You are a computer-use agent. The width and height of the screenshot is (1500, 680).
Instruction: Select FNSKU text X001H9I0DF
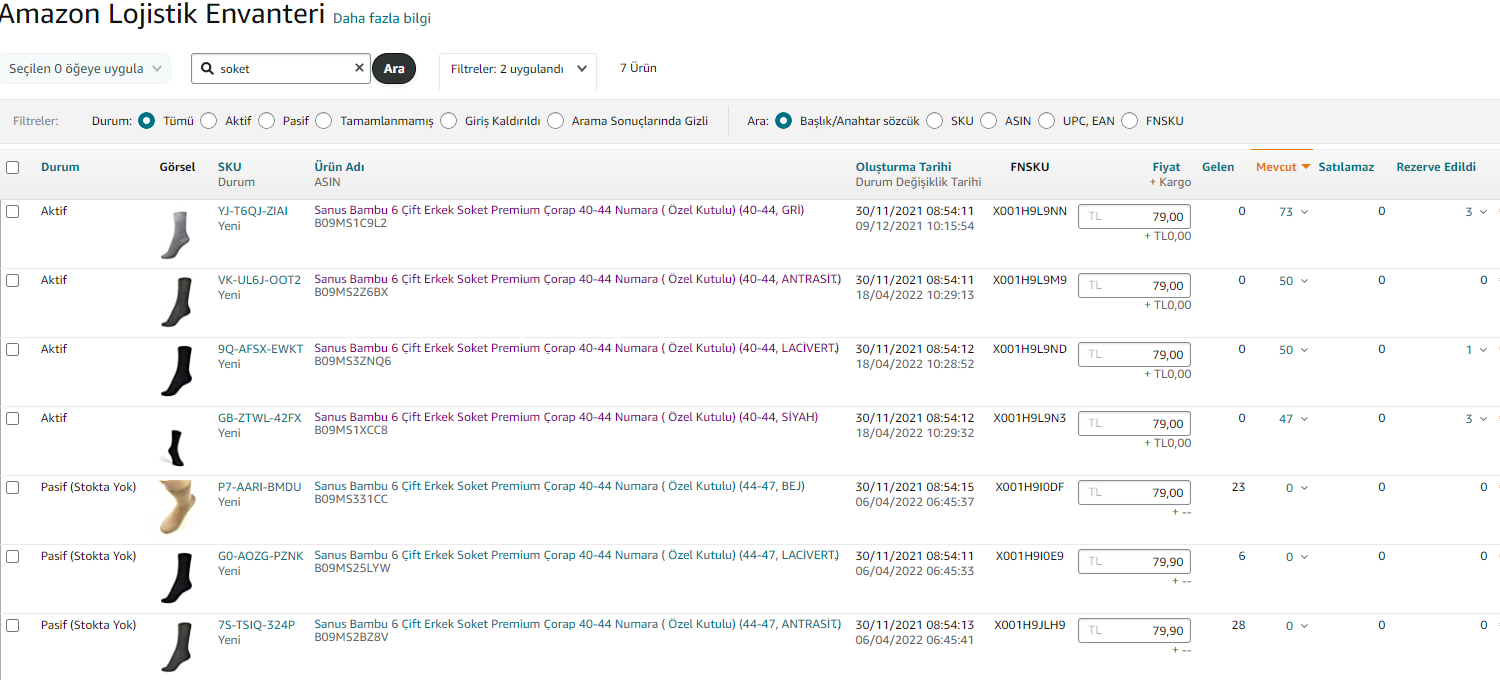1030,487
